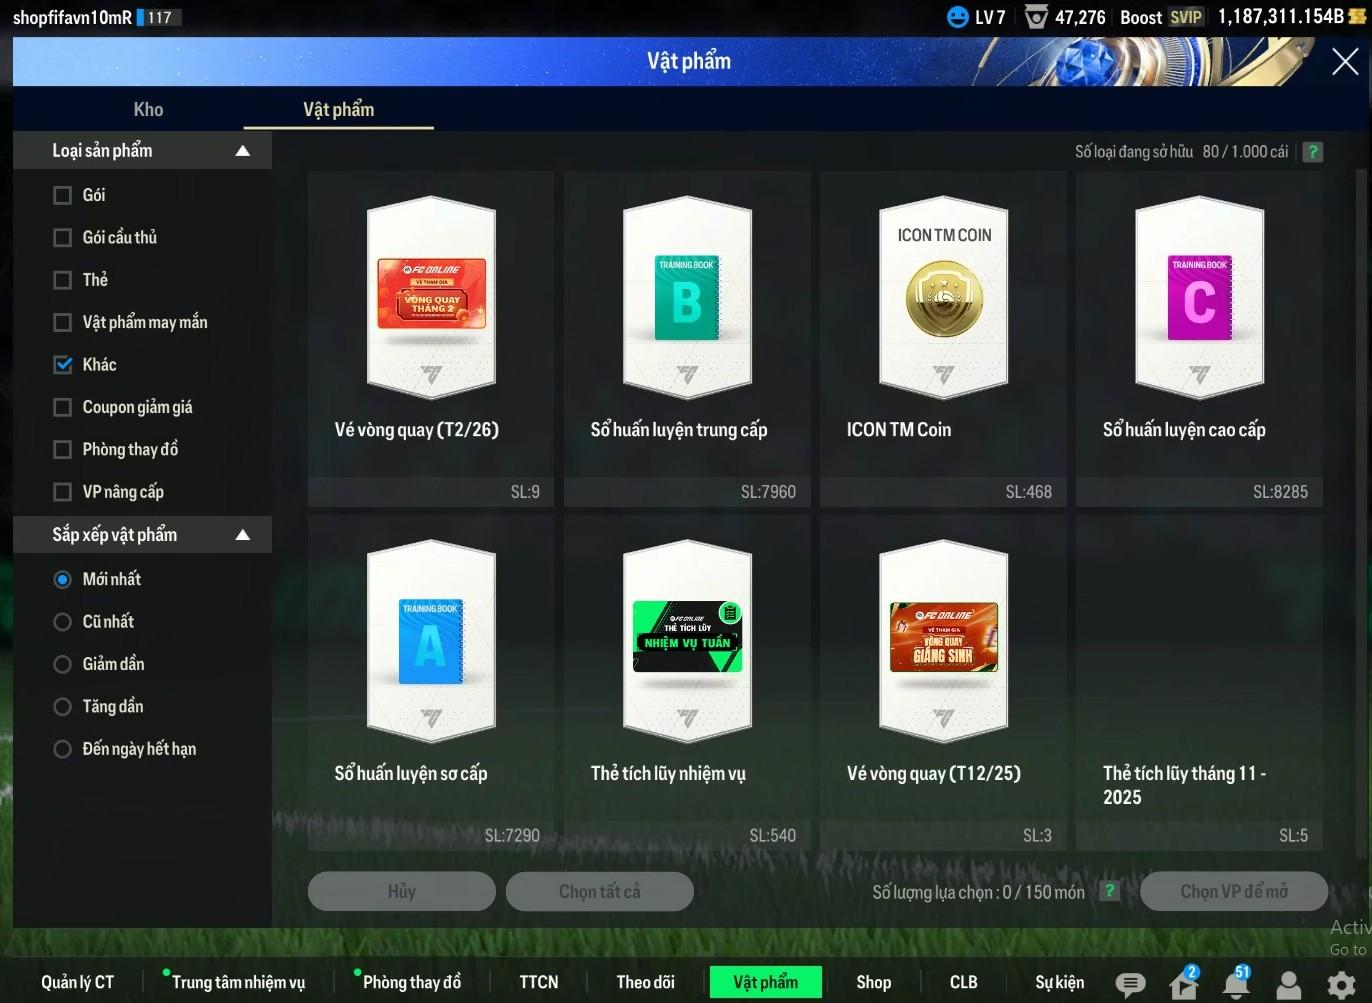Click the top bar smiley face icon
Image resolution: width=1372 pixels, height=1003 pixels.
957,17
